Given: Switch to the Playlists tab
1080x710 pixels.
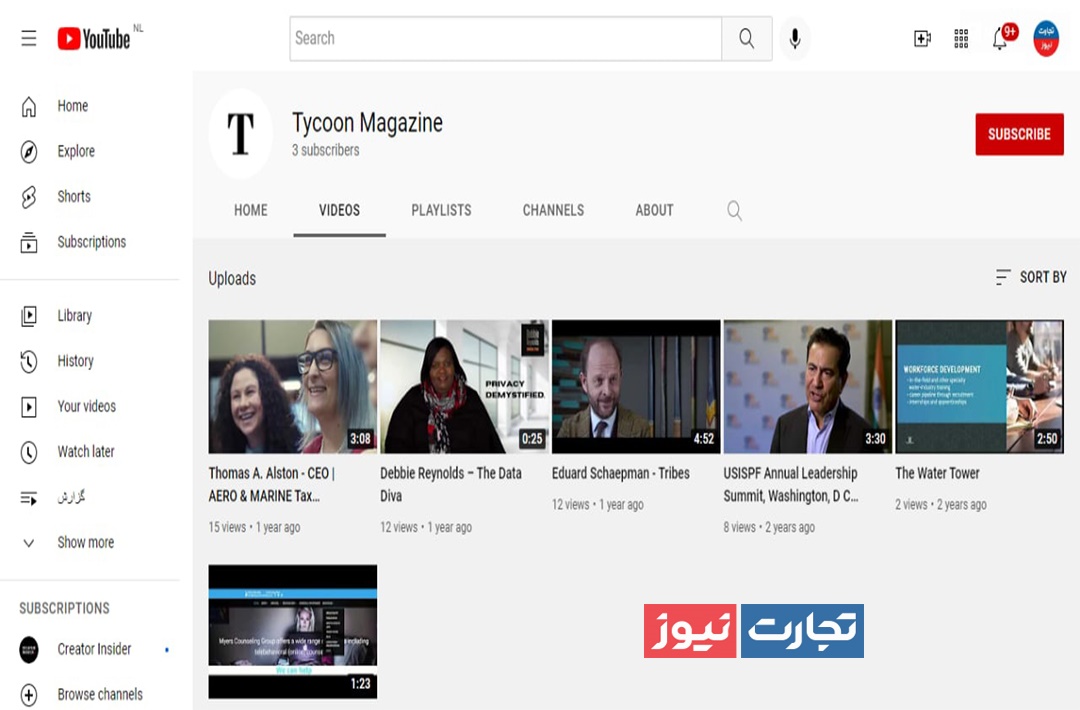Looking at the screenshot, I should tap(442, 211).
